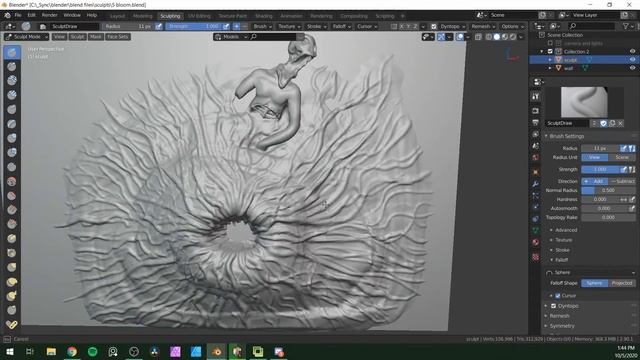Image resolution: width=640 pixels, height=360 pixels.
Task: Select material preview shading mode
Action: pyautogui.click(x=505, y=37)
